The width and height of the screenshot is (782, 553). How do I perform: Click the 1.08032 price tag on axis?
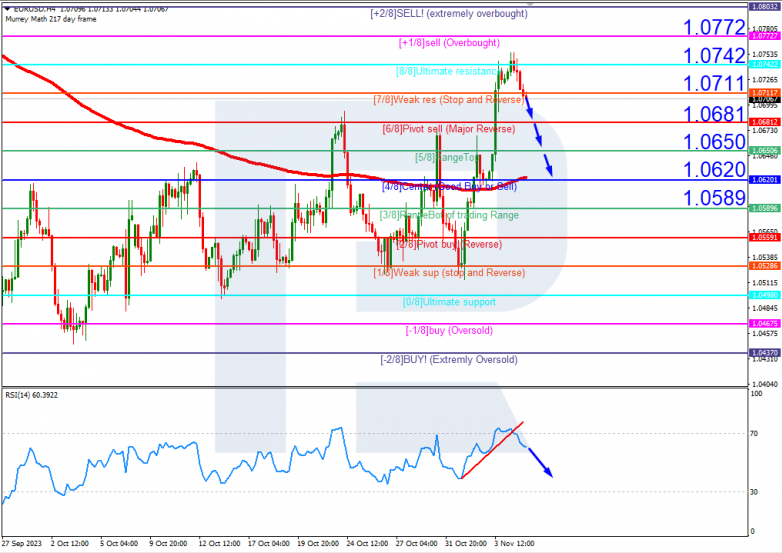coord(765,7)
